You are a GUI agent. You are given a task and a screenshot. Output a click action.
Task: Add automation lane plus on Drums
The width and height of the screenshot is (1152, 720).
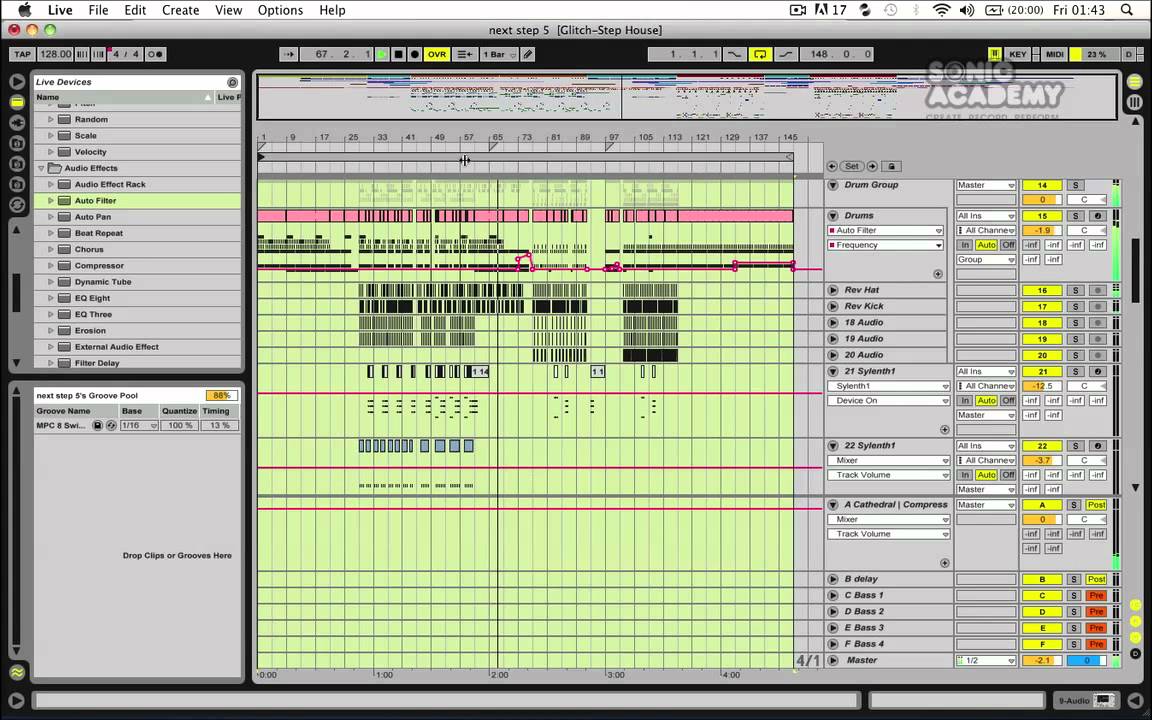pos(937,274)
